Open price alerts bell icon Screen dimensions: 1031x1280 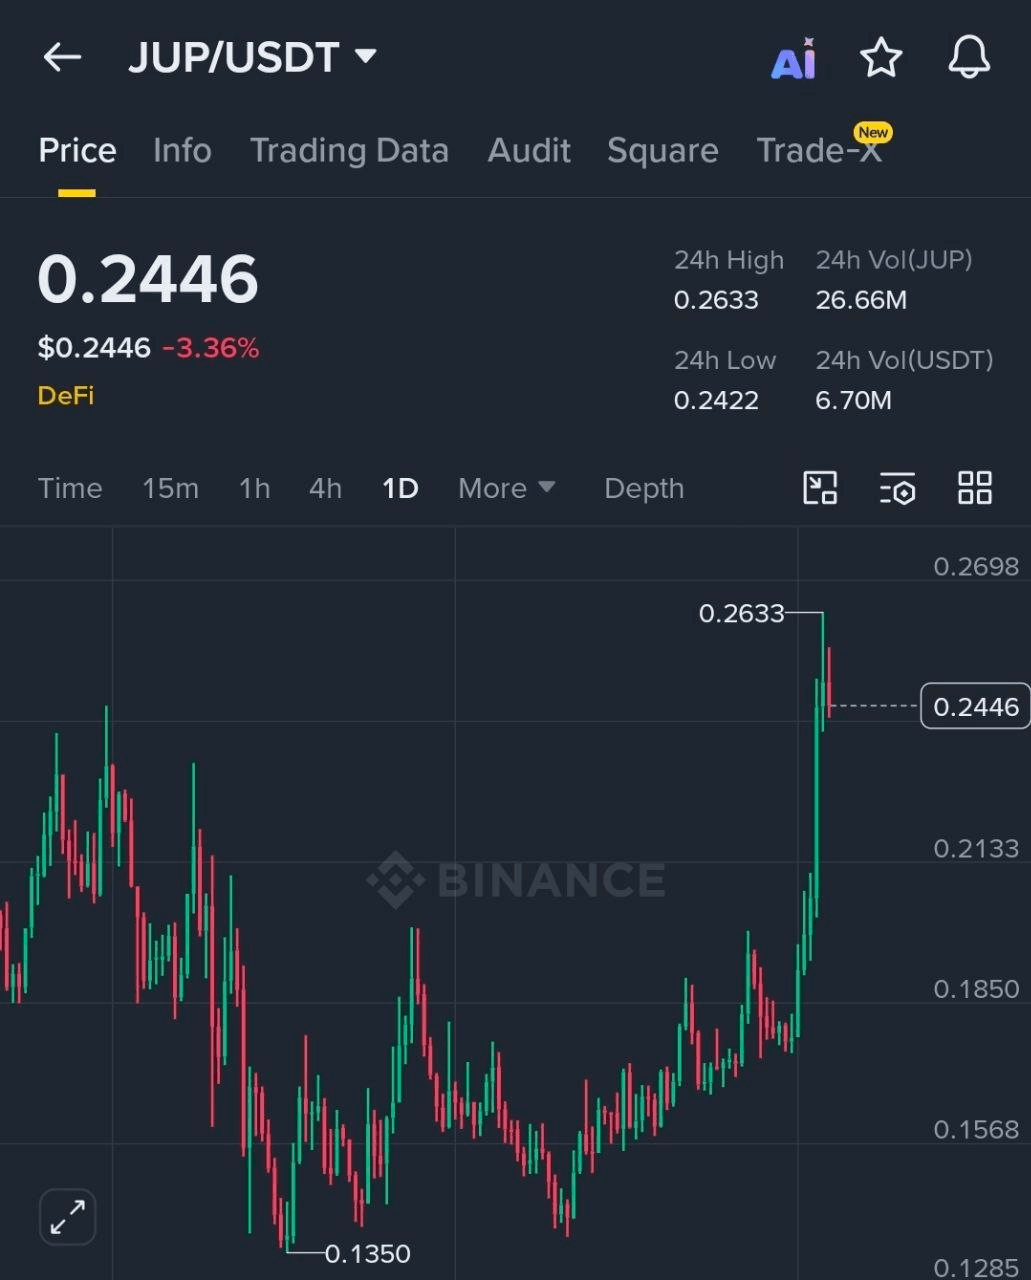(x=969, y=57)
